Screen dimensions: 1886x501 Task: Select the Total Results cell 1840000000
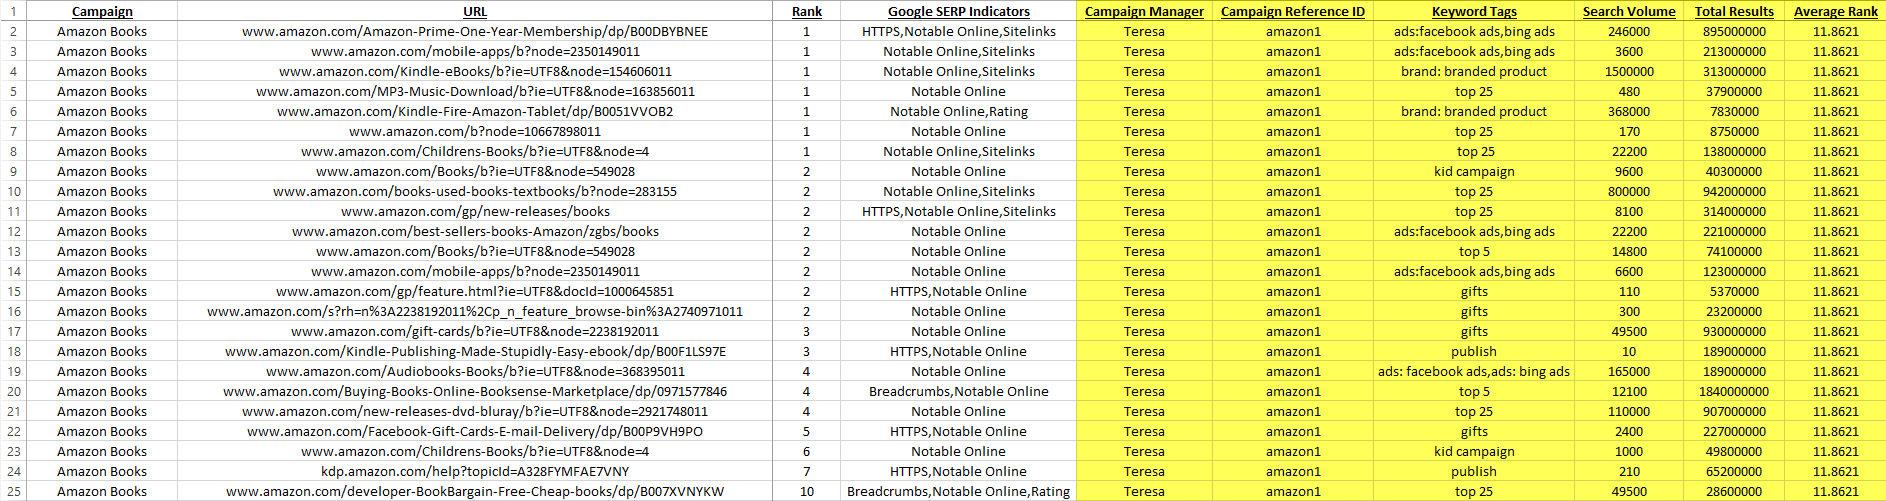tap(1734, 391)
